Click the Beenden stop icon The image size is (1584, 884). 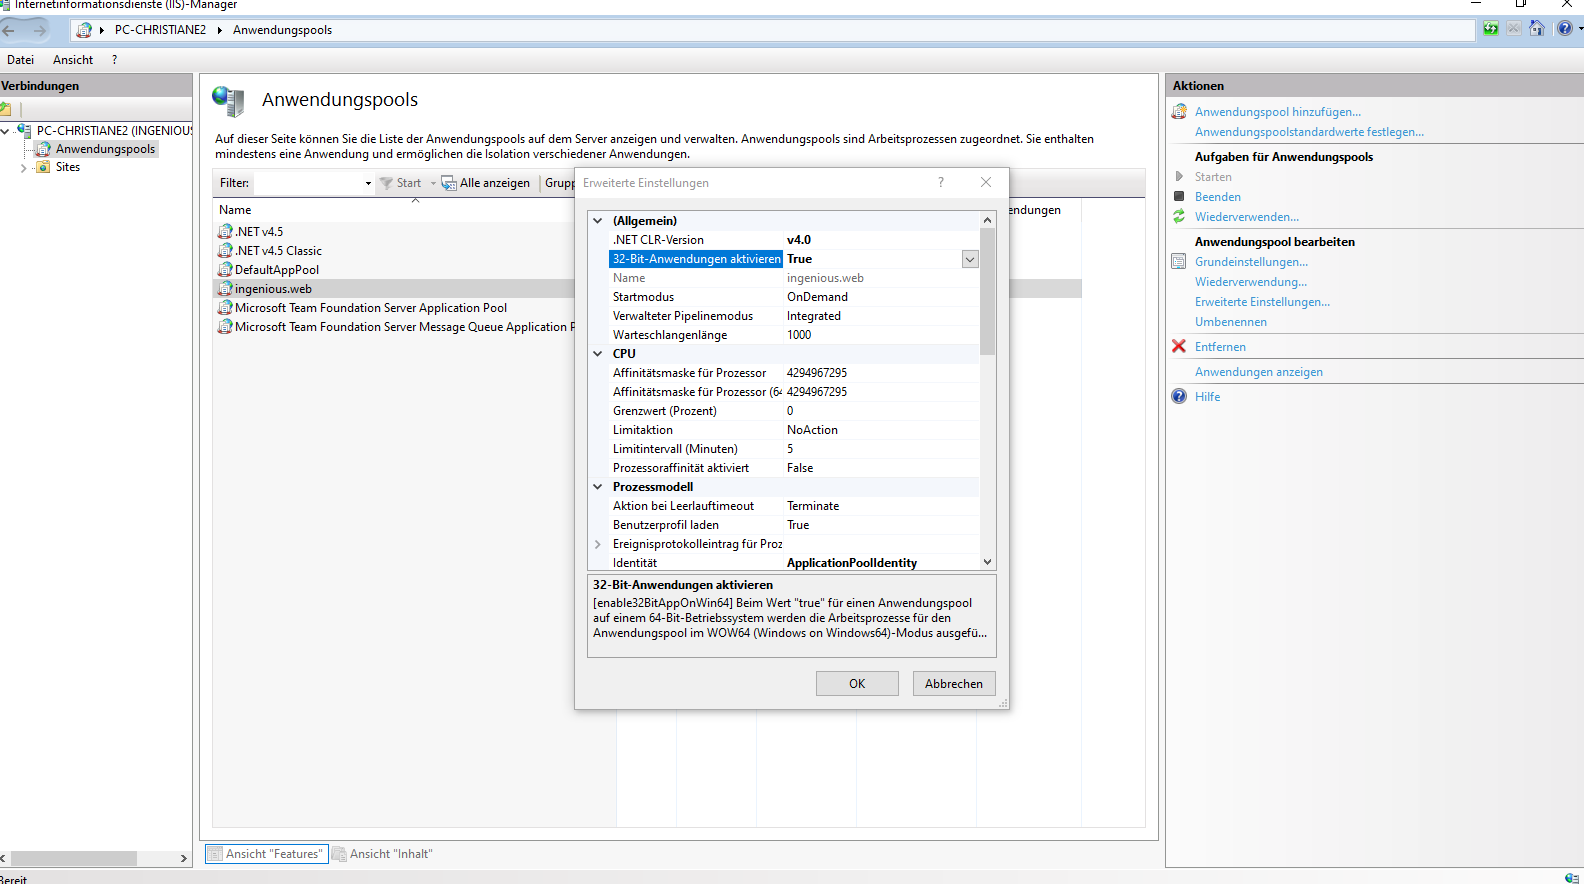pos(1179,196)
